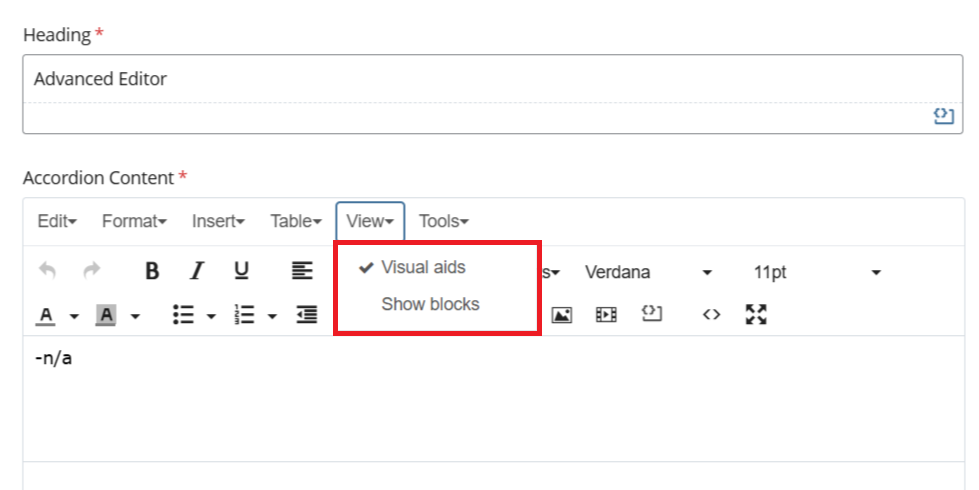
Task: Open the Format menu
Action: pyautogui.click(x=134, y=221)
